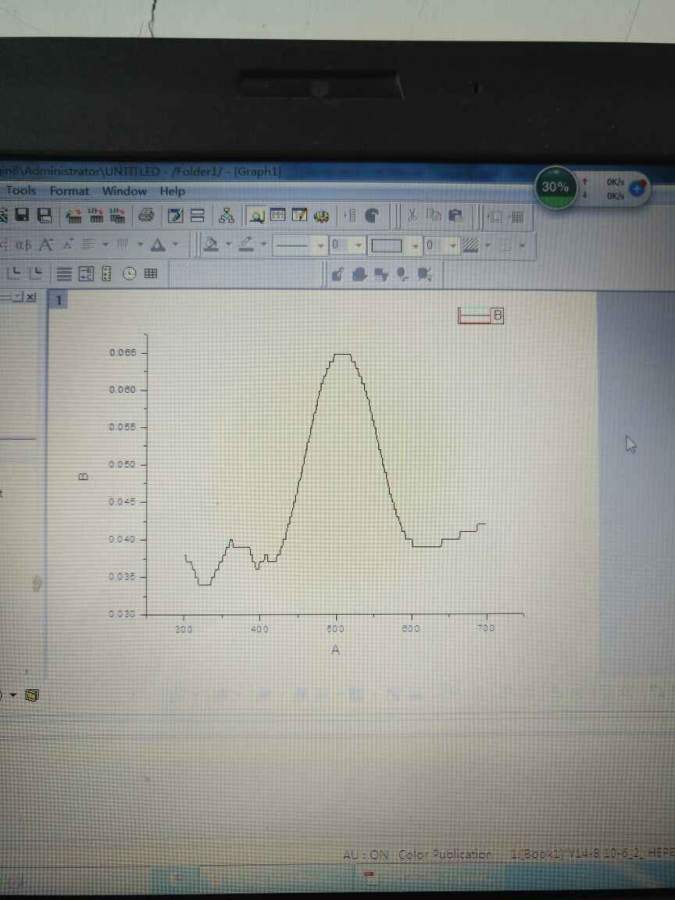This screenshot has height=900, width=675.
Task: Click the second Mask toolbar icon
Action: [359, 275]
